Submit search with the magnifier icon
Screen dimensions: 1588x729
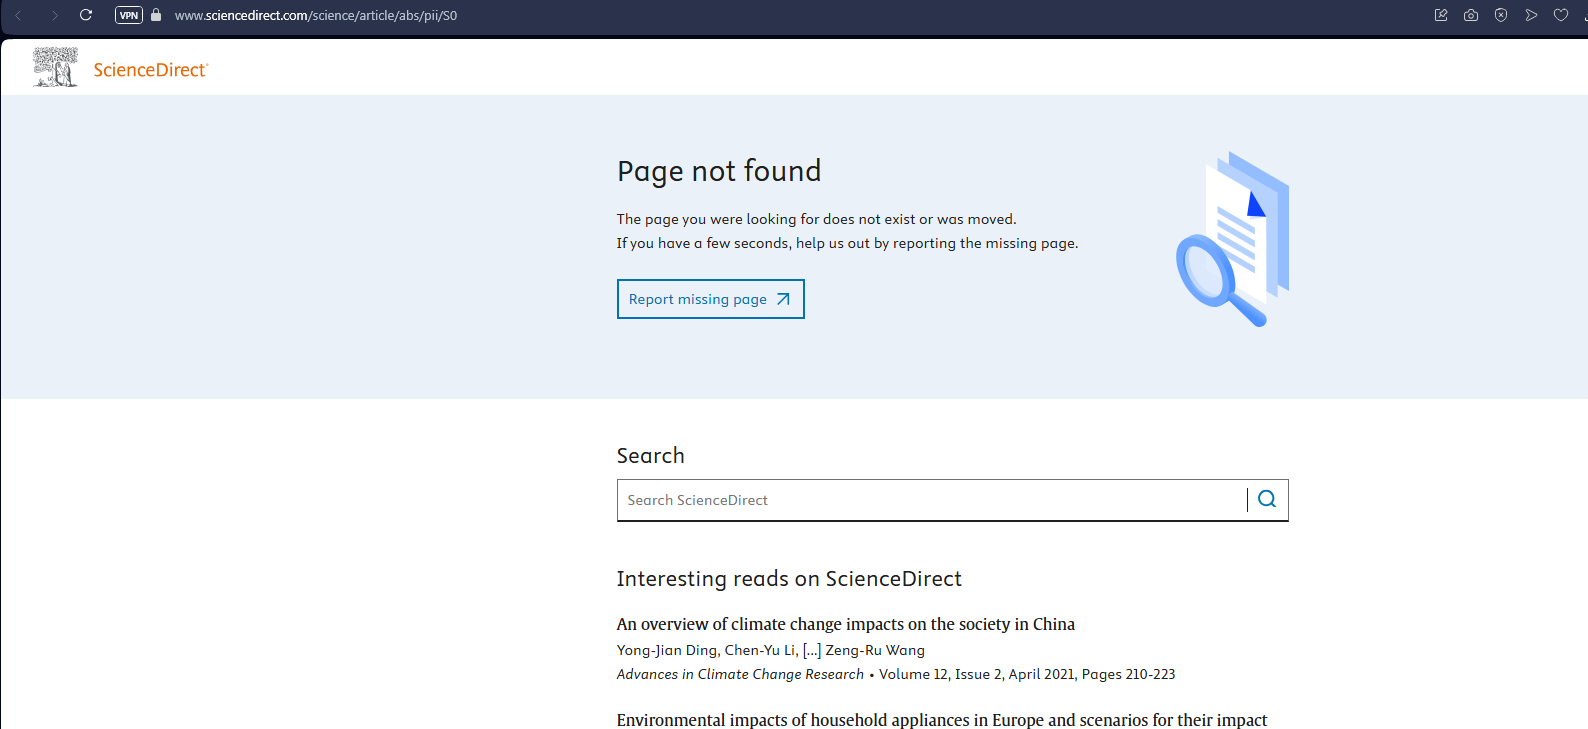(1267, 500)
